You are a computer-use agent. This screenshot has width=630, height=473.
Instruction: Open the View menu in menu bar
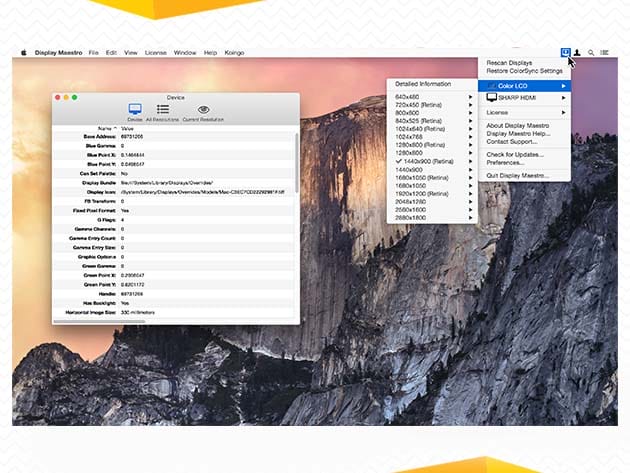(x=131, y=52)
